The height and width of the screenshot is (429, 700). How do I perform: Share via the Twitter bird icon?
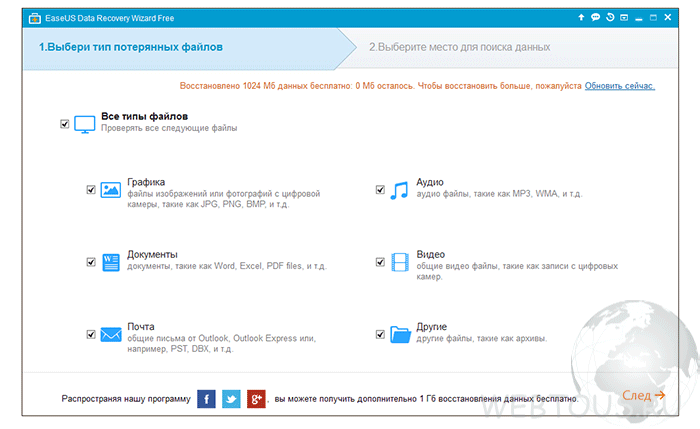pos(231,399)
